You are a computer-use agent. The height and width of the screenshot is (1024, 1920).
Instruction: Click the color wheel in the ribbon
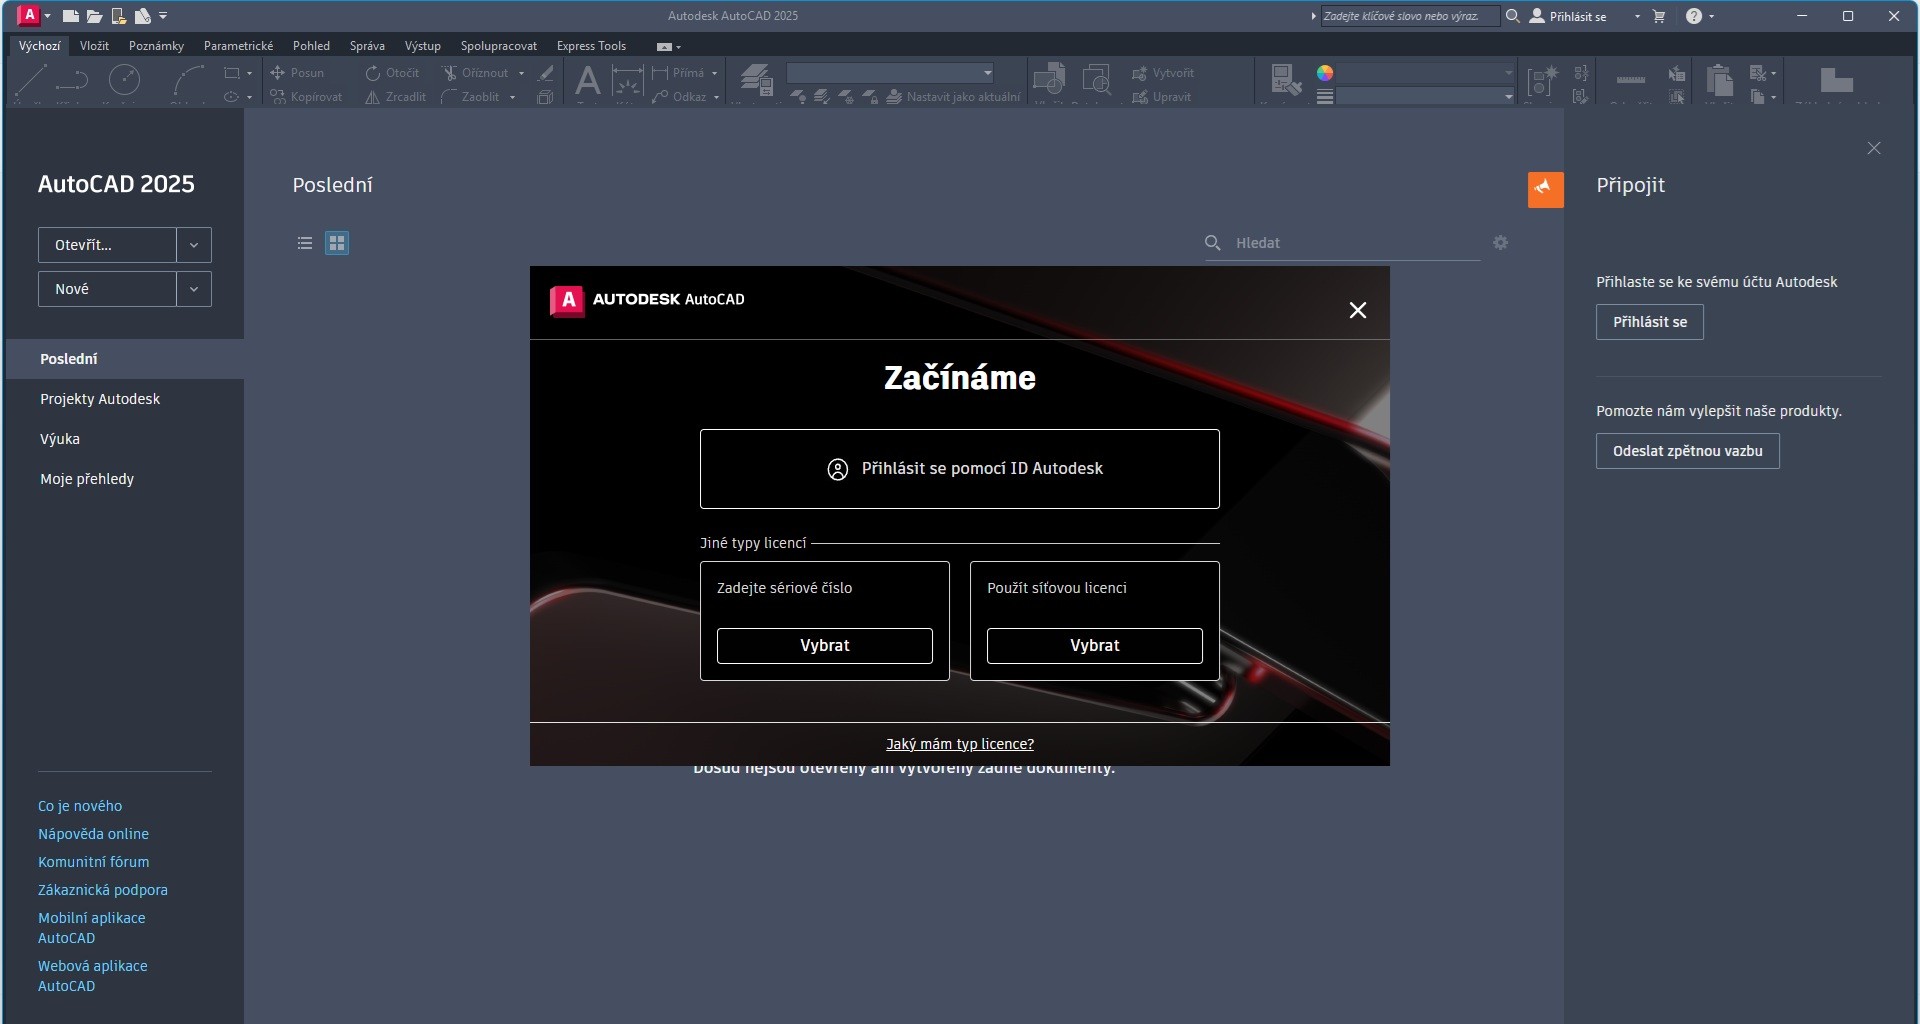(x=1325, y=73)
